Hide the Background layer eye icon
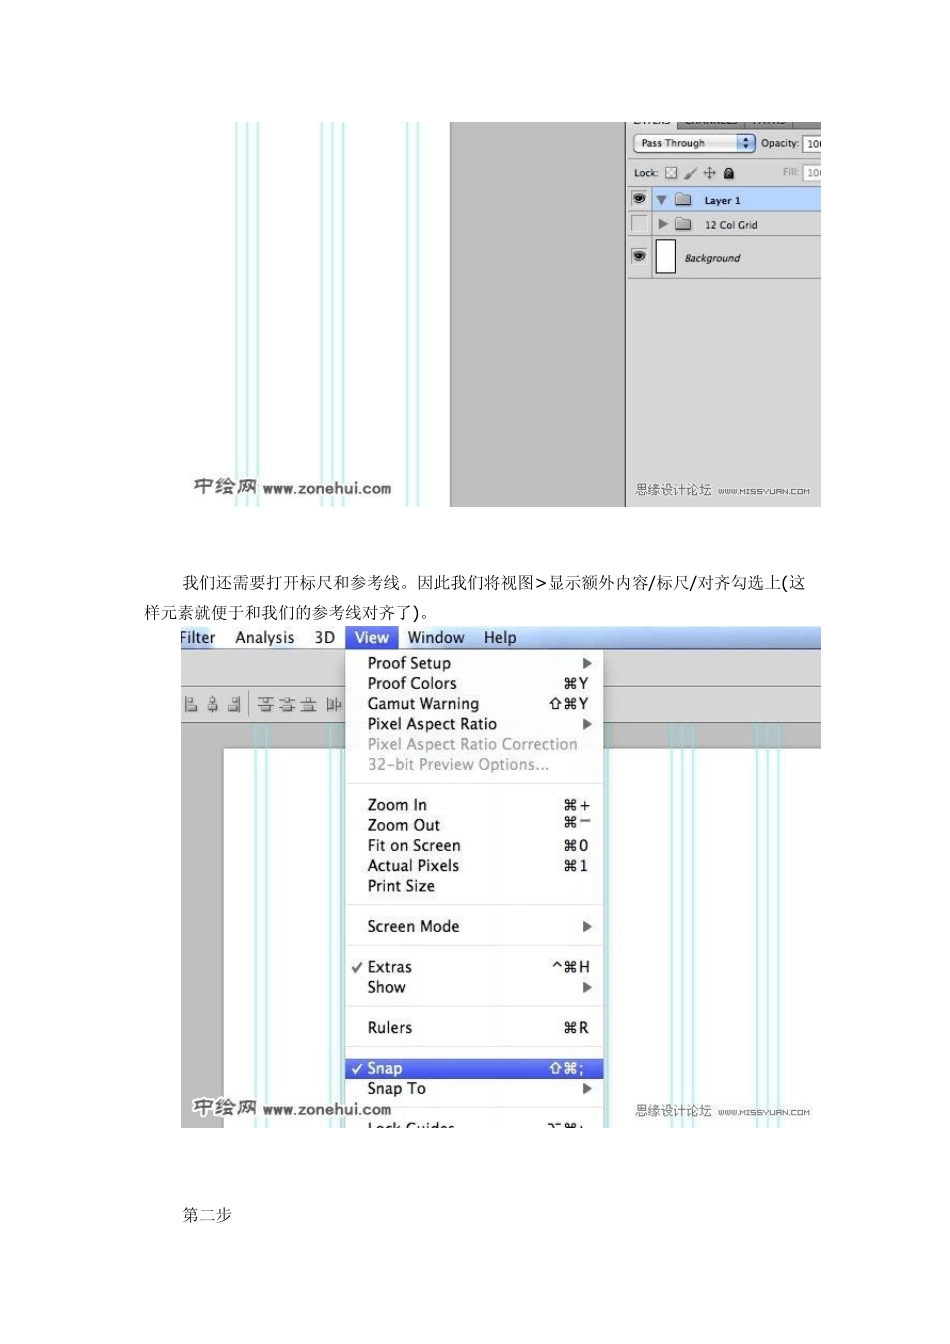The image size is (950, 1344). [x=639, y=257]
